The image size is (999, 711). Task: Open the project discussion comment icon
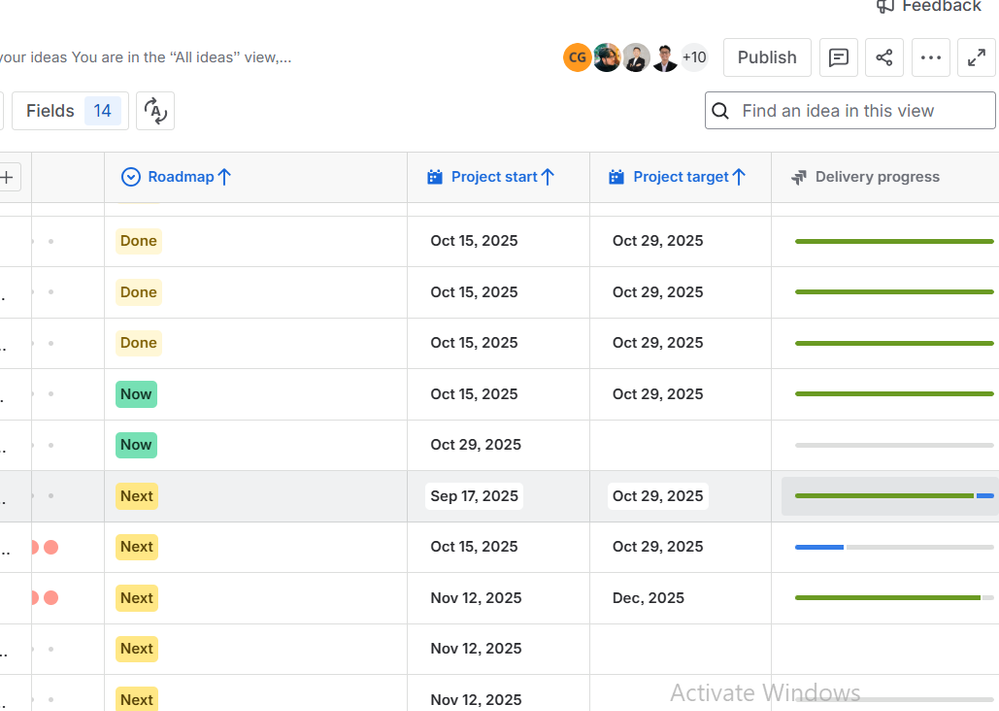click(838, 57)
